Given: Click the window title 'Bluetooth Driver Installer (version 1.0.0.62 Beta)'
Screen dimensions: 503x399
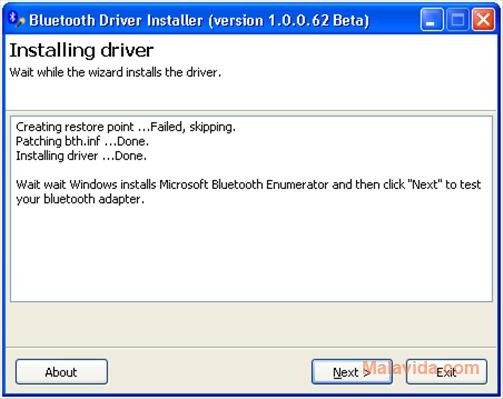Looking at the screenshot, I should pos(199,20).
